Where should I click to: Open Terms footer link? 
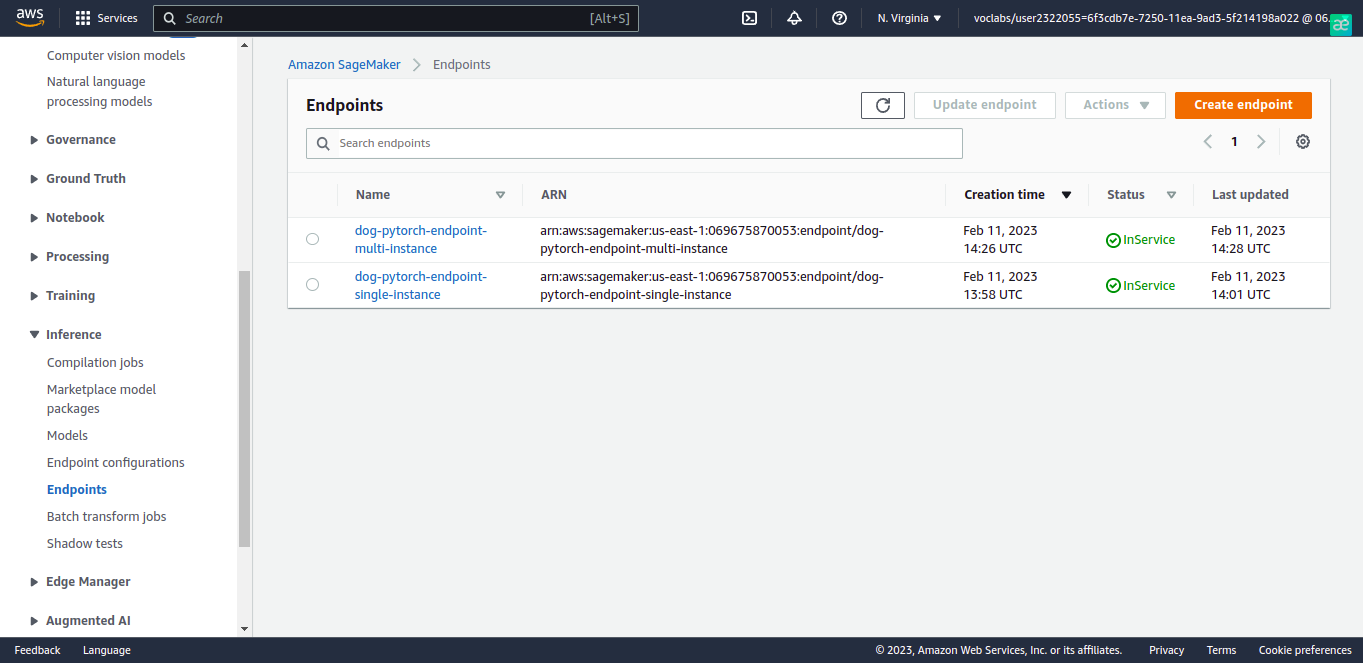click(1221, 650)
